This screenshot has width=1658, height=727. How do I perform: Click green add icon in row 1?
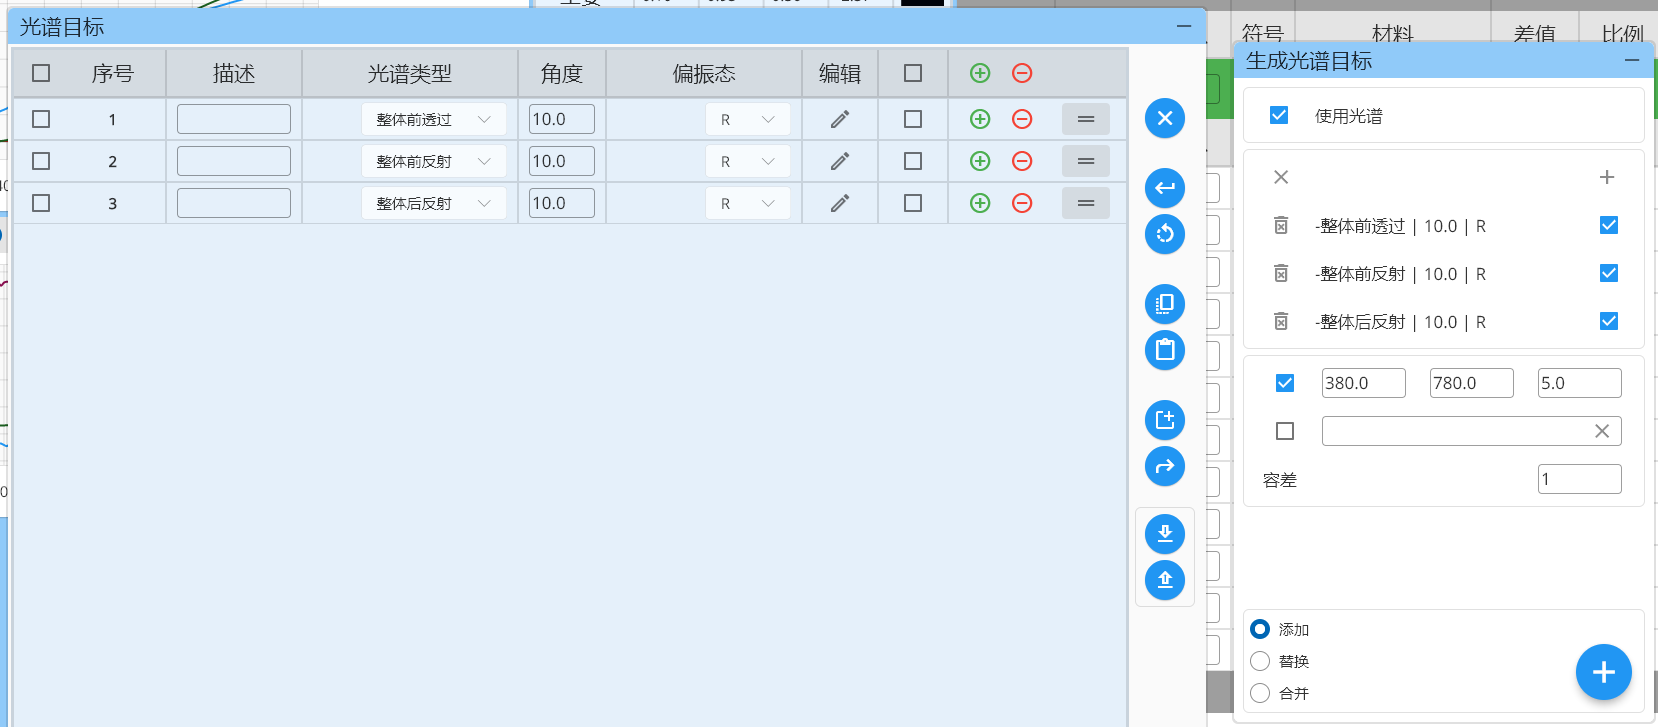pos(980,119)
